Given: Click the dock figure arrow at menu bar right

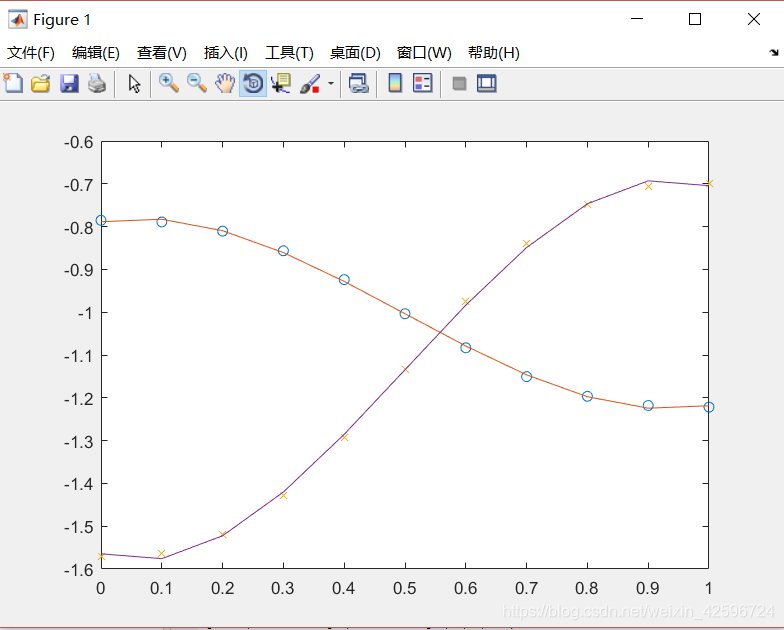Looking at the screenshot, I should 774,52.
